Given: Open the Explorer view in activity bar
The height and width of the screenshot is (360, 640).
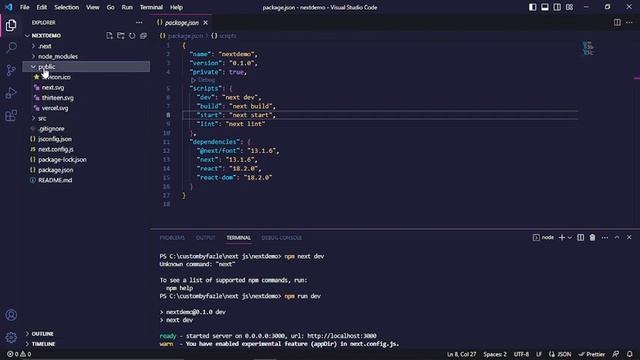Looking at the screenshot, I should [11, 25].
